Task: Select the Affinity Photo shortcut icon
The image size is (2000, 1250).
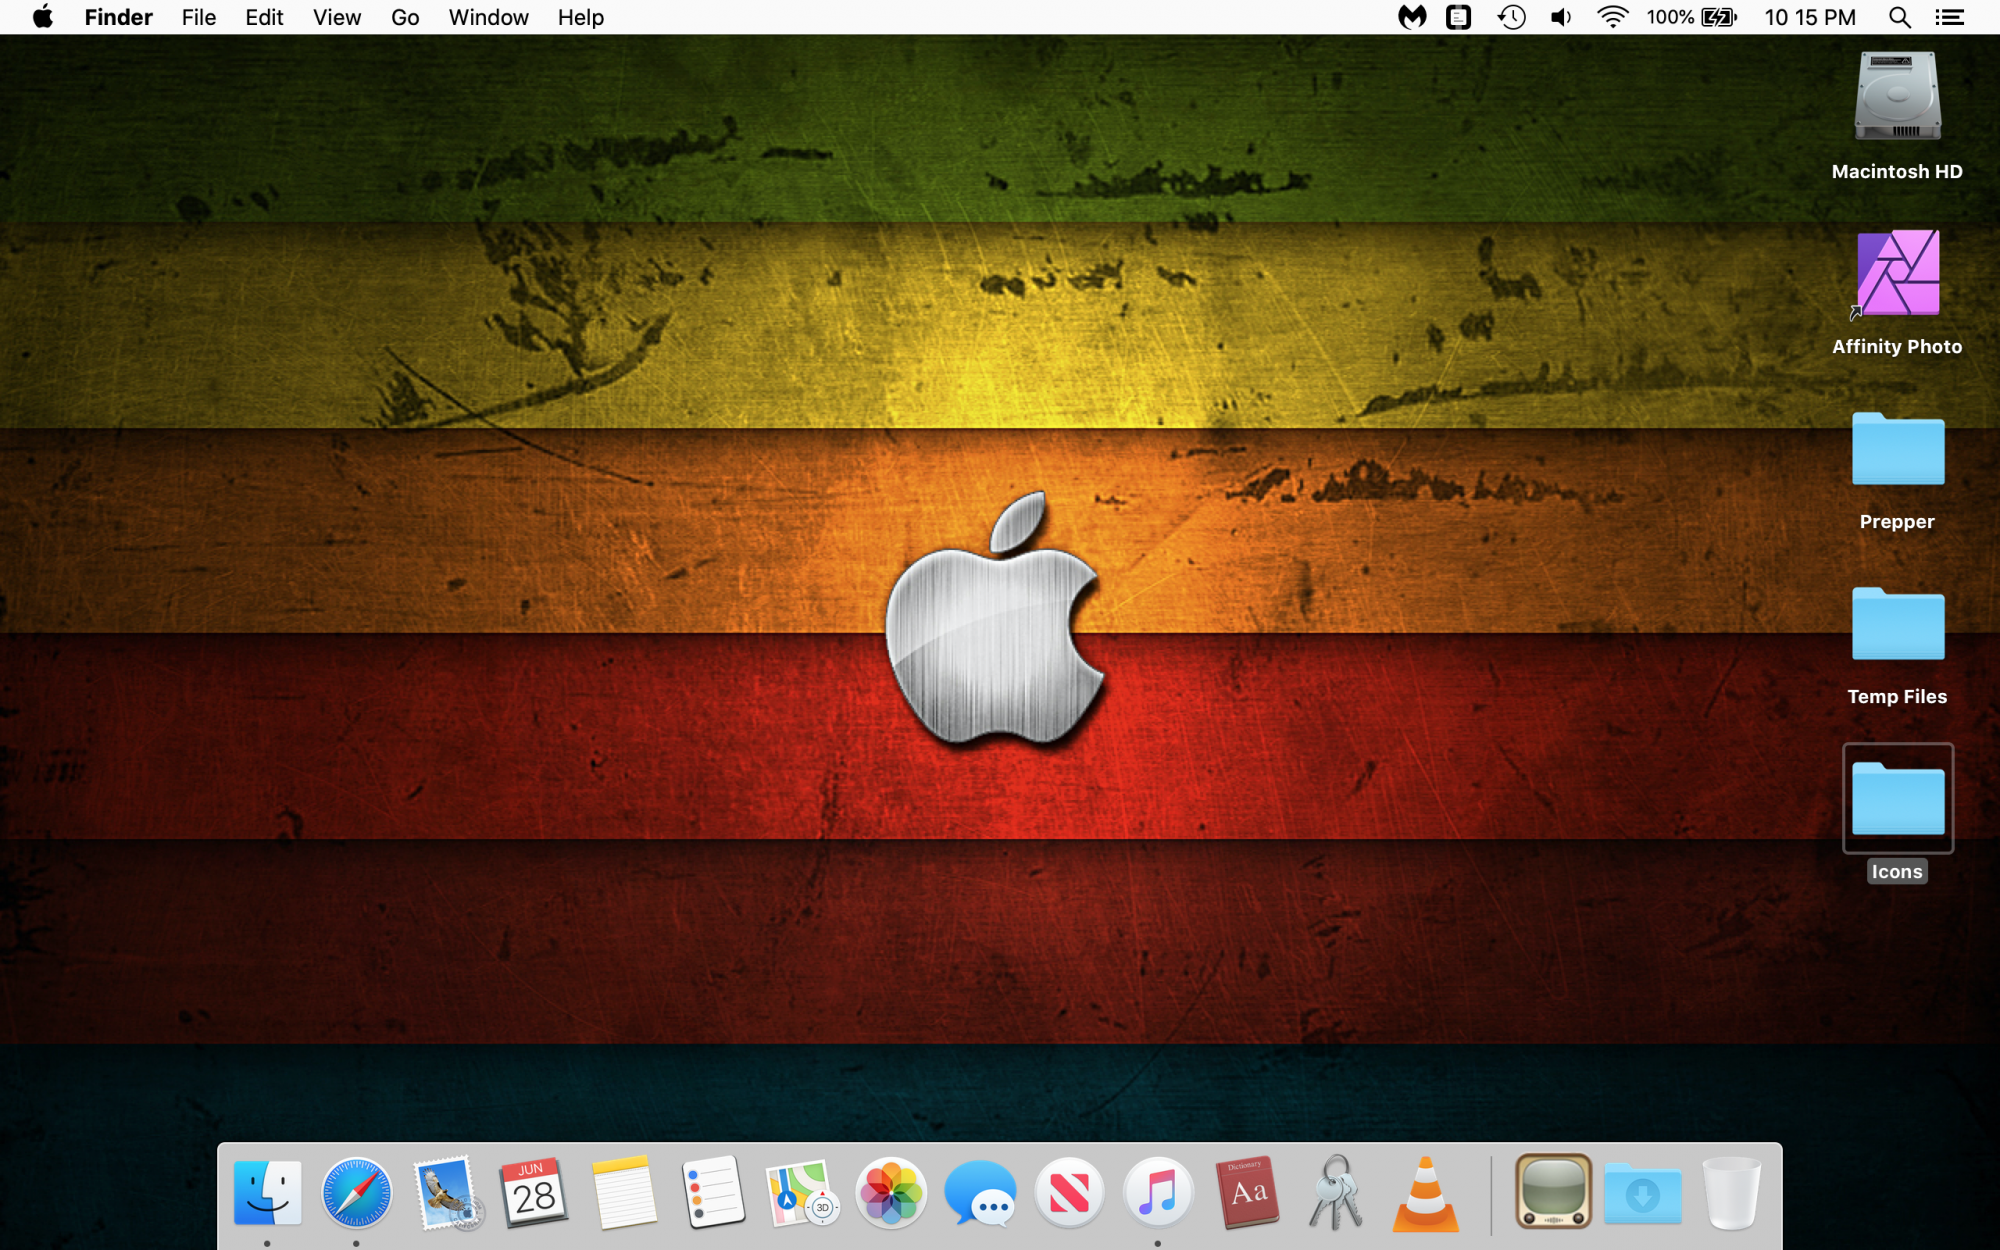Action: tap(1897, 273)
